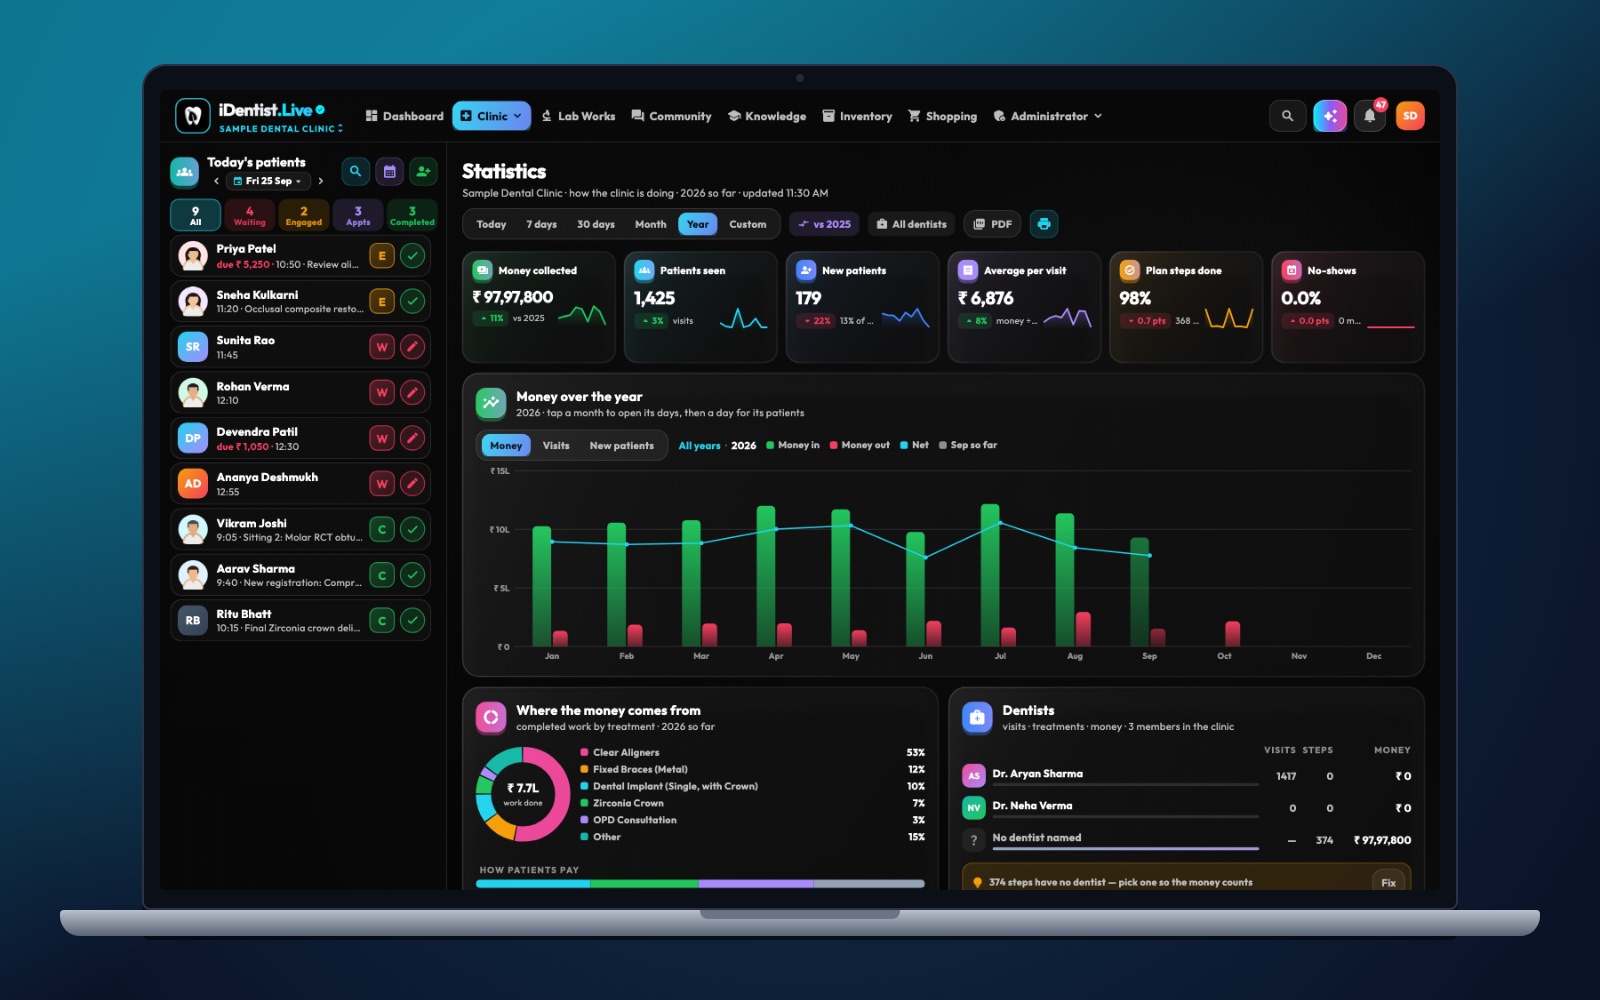1600x1000 pixels.
Task: Expand the Clinic menu dropdown
Action: click(491, 116)
